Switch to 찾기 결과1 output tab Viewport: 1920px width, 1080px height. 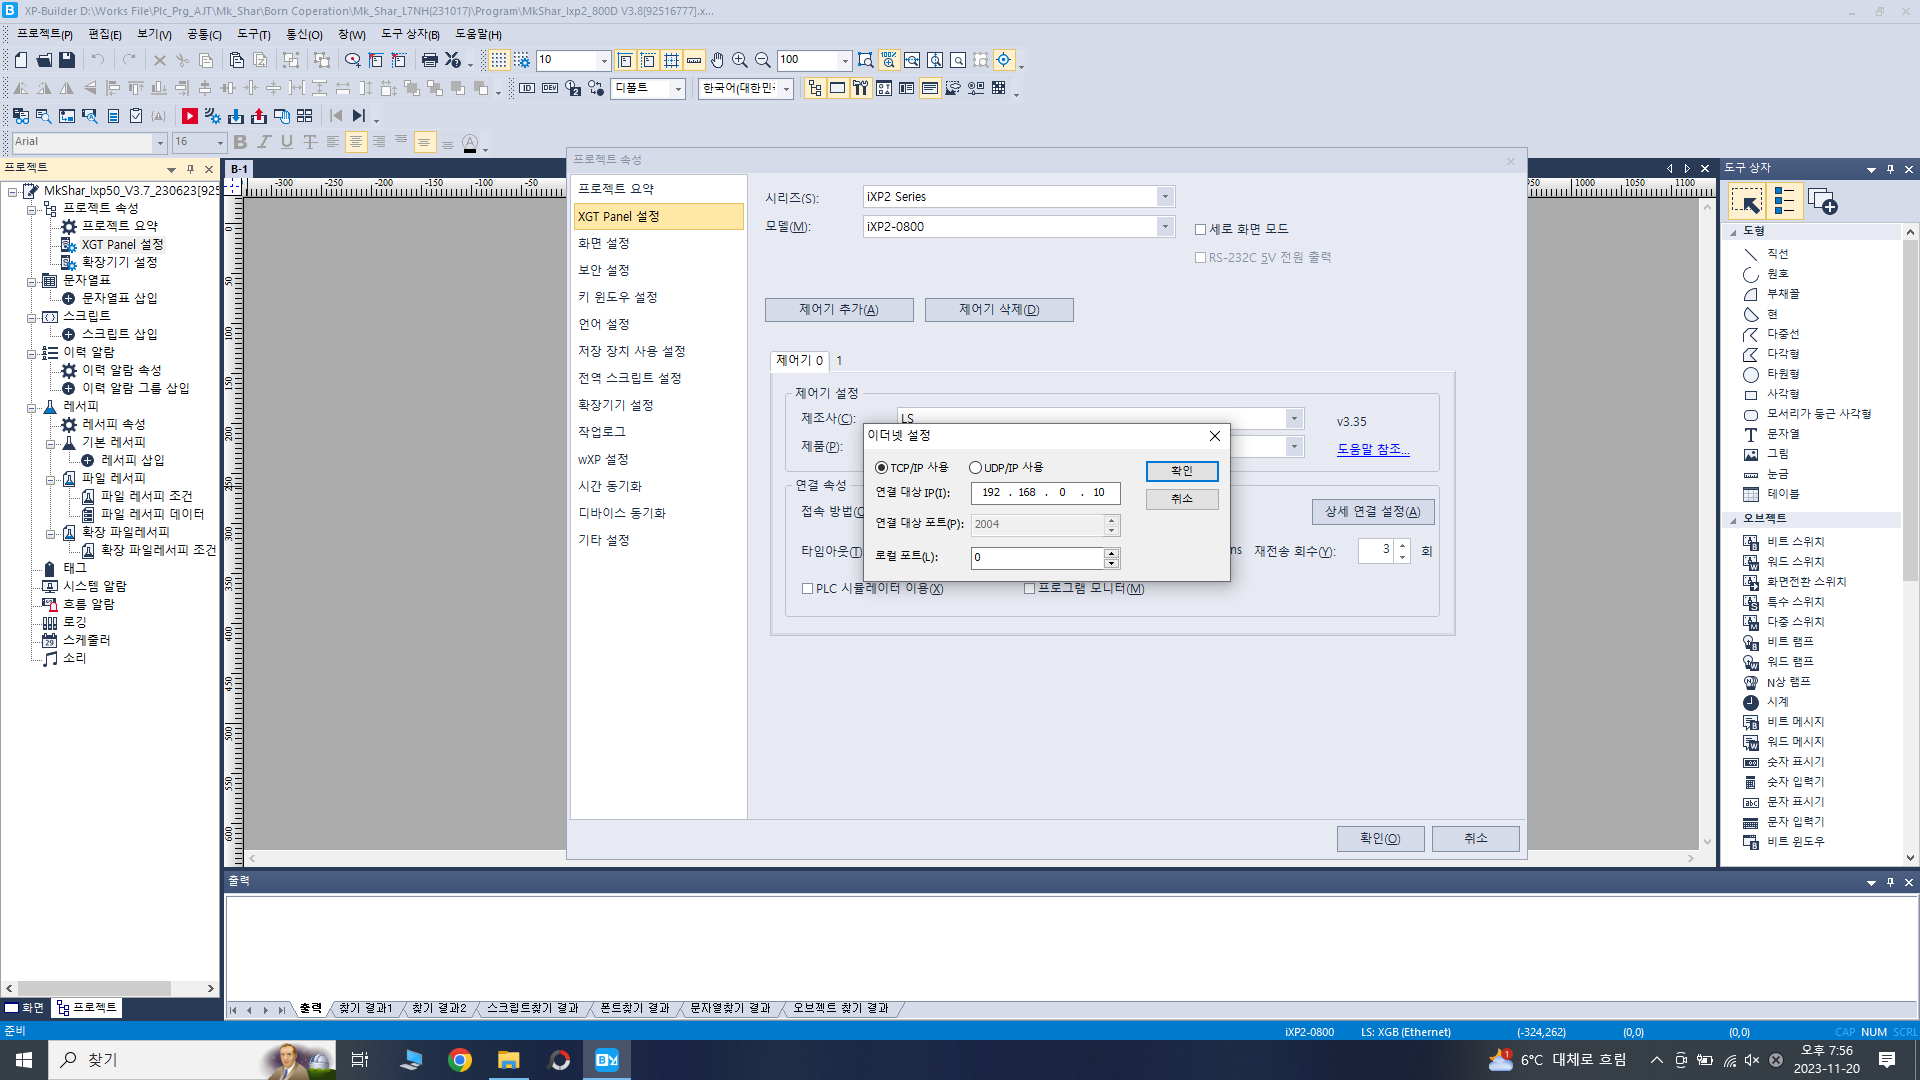365,1008
